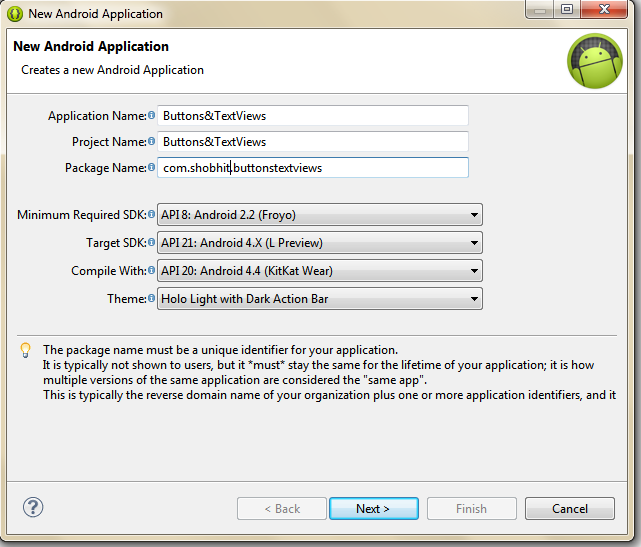Click the Cancel button
This screenshot has height=547, width=641.
coord(570,509)
